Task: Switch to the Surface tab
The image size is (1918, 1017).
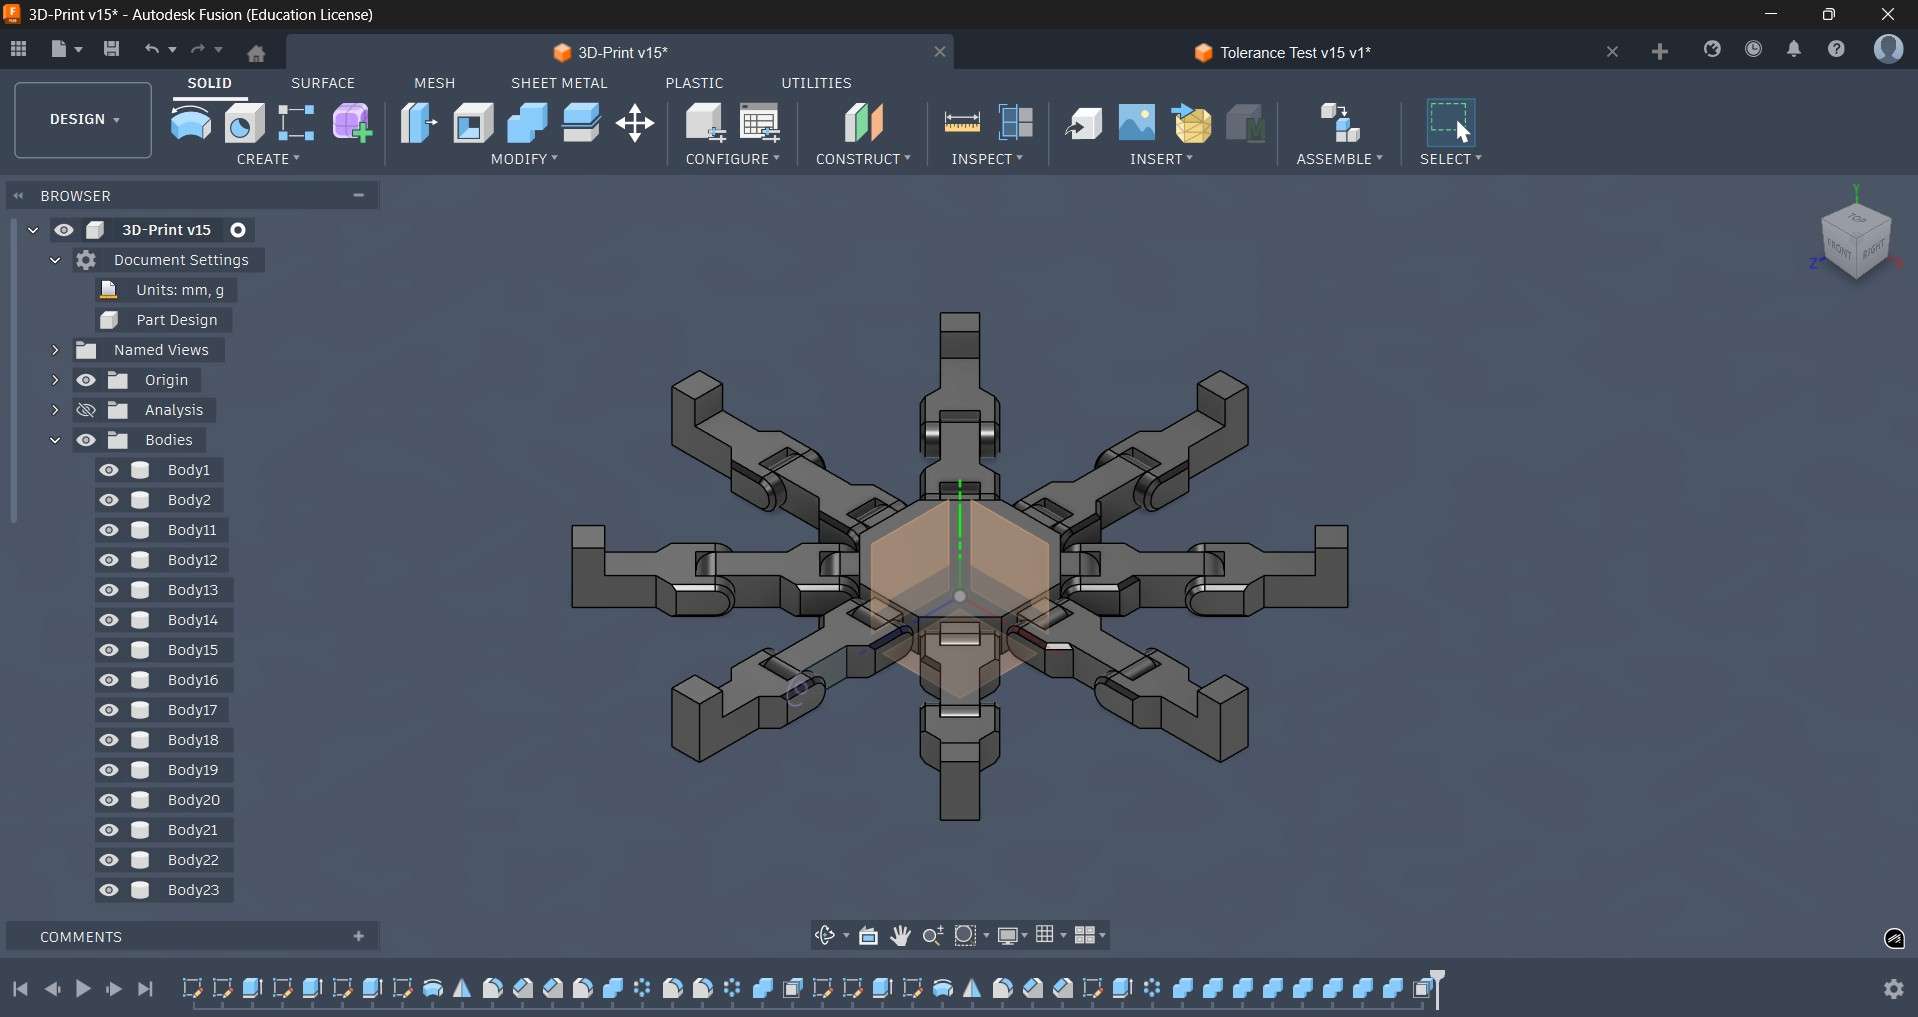Action: (324, 83)
